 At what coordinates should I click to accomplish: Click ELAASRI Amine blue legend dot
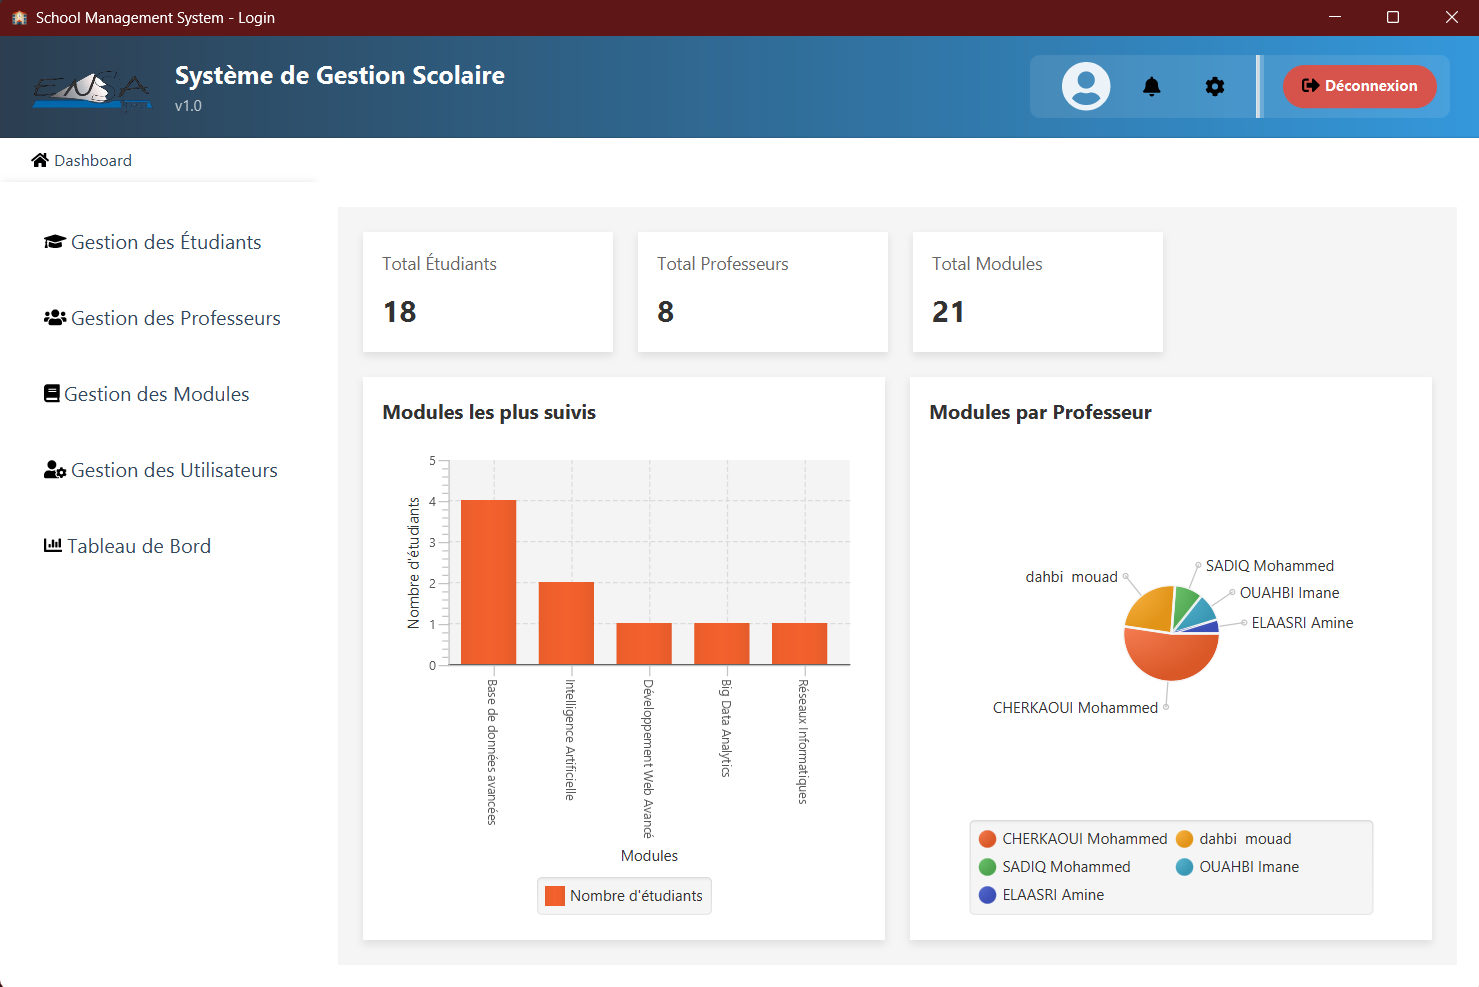(x=988, y=895)
